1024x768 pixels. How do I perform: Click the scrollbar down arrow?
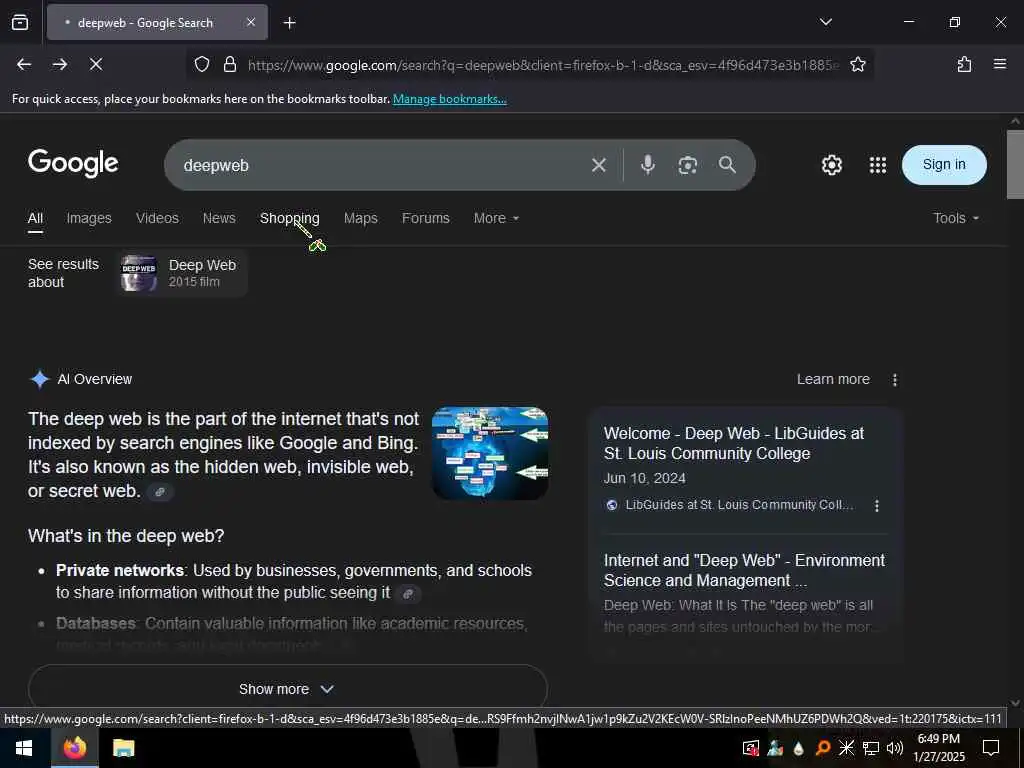coord(1015,703)
